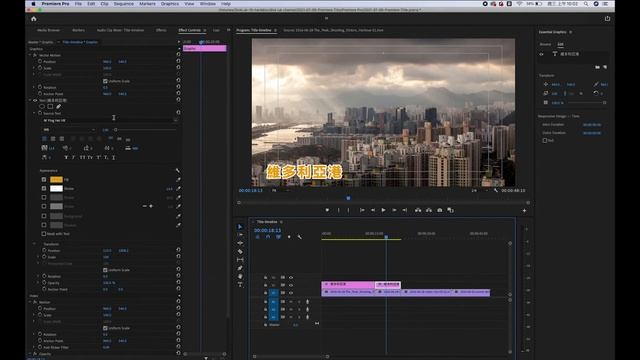Viewport: 640px width, 360px height.
Task: Select the Type tool
Action: tap(240, 284)
